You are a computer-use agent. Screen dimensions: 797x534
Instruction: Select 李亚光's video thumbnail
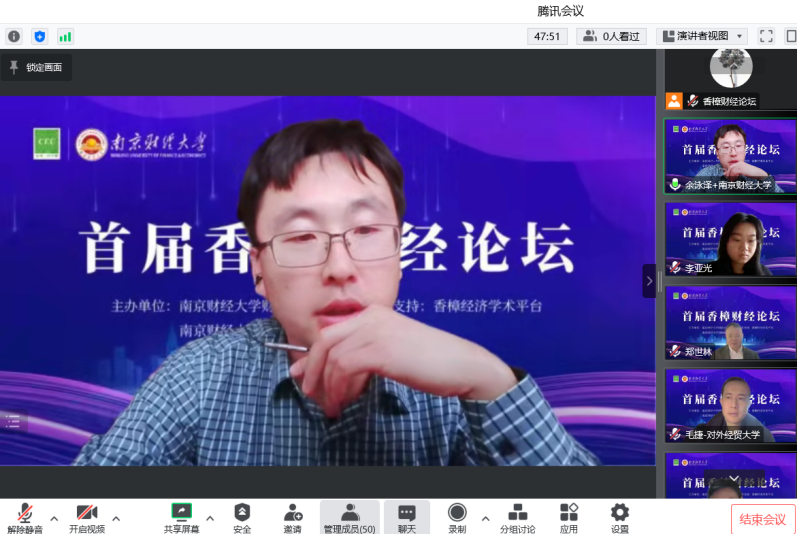(730, 240)
